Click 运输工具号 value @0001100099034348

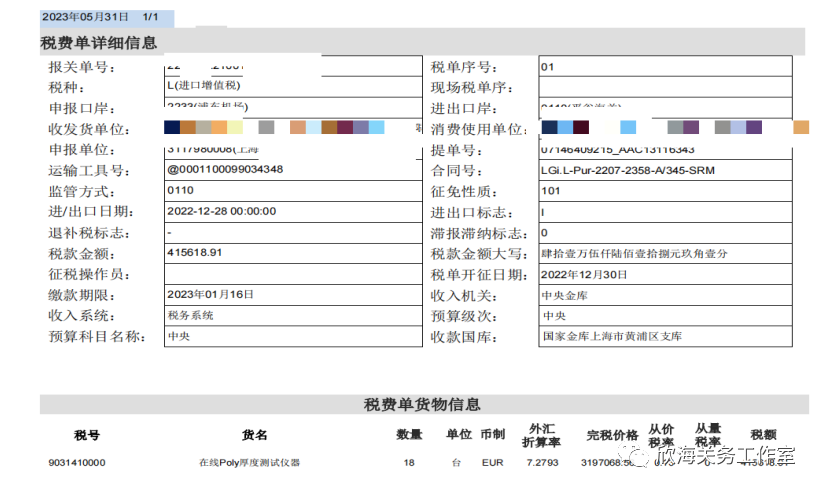225,169
